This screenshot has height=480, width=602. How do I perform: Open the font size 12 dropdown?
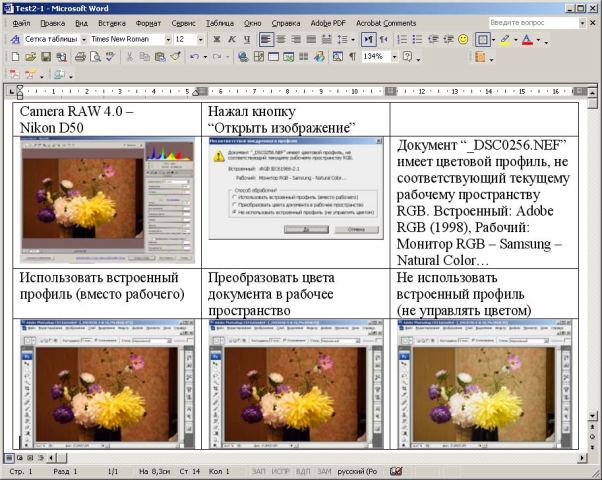pyautogui.click(x=200, y=40)
